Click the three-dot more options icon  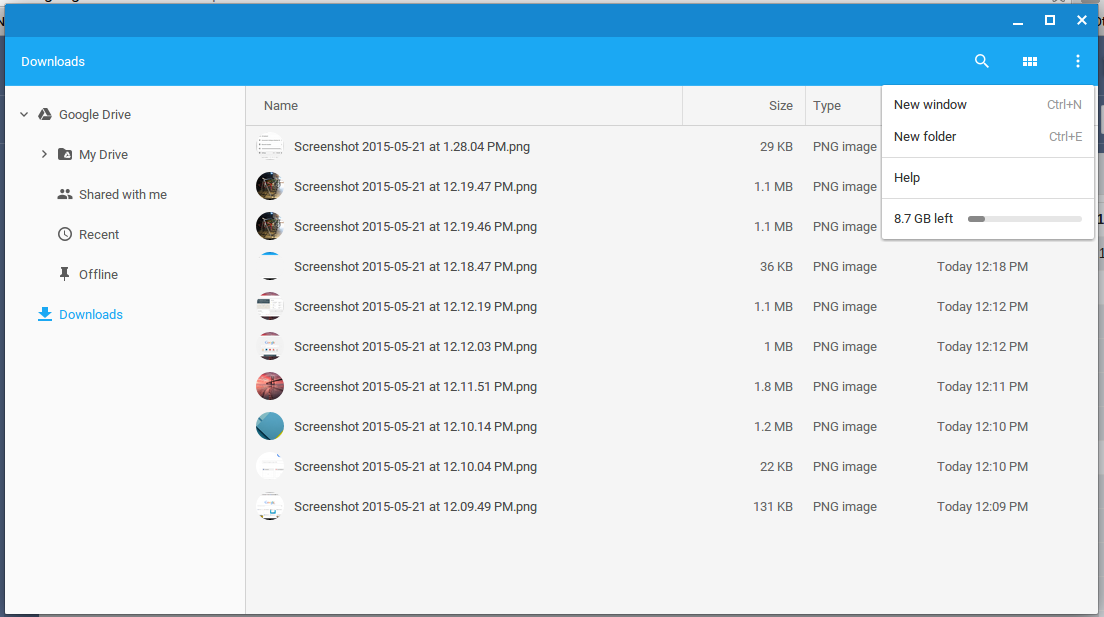(1077, 61)
